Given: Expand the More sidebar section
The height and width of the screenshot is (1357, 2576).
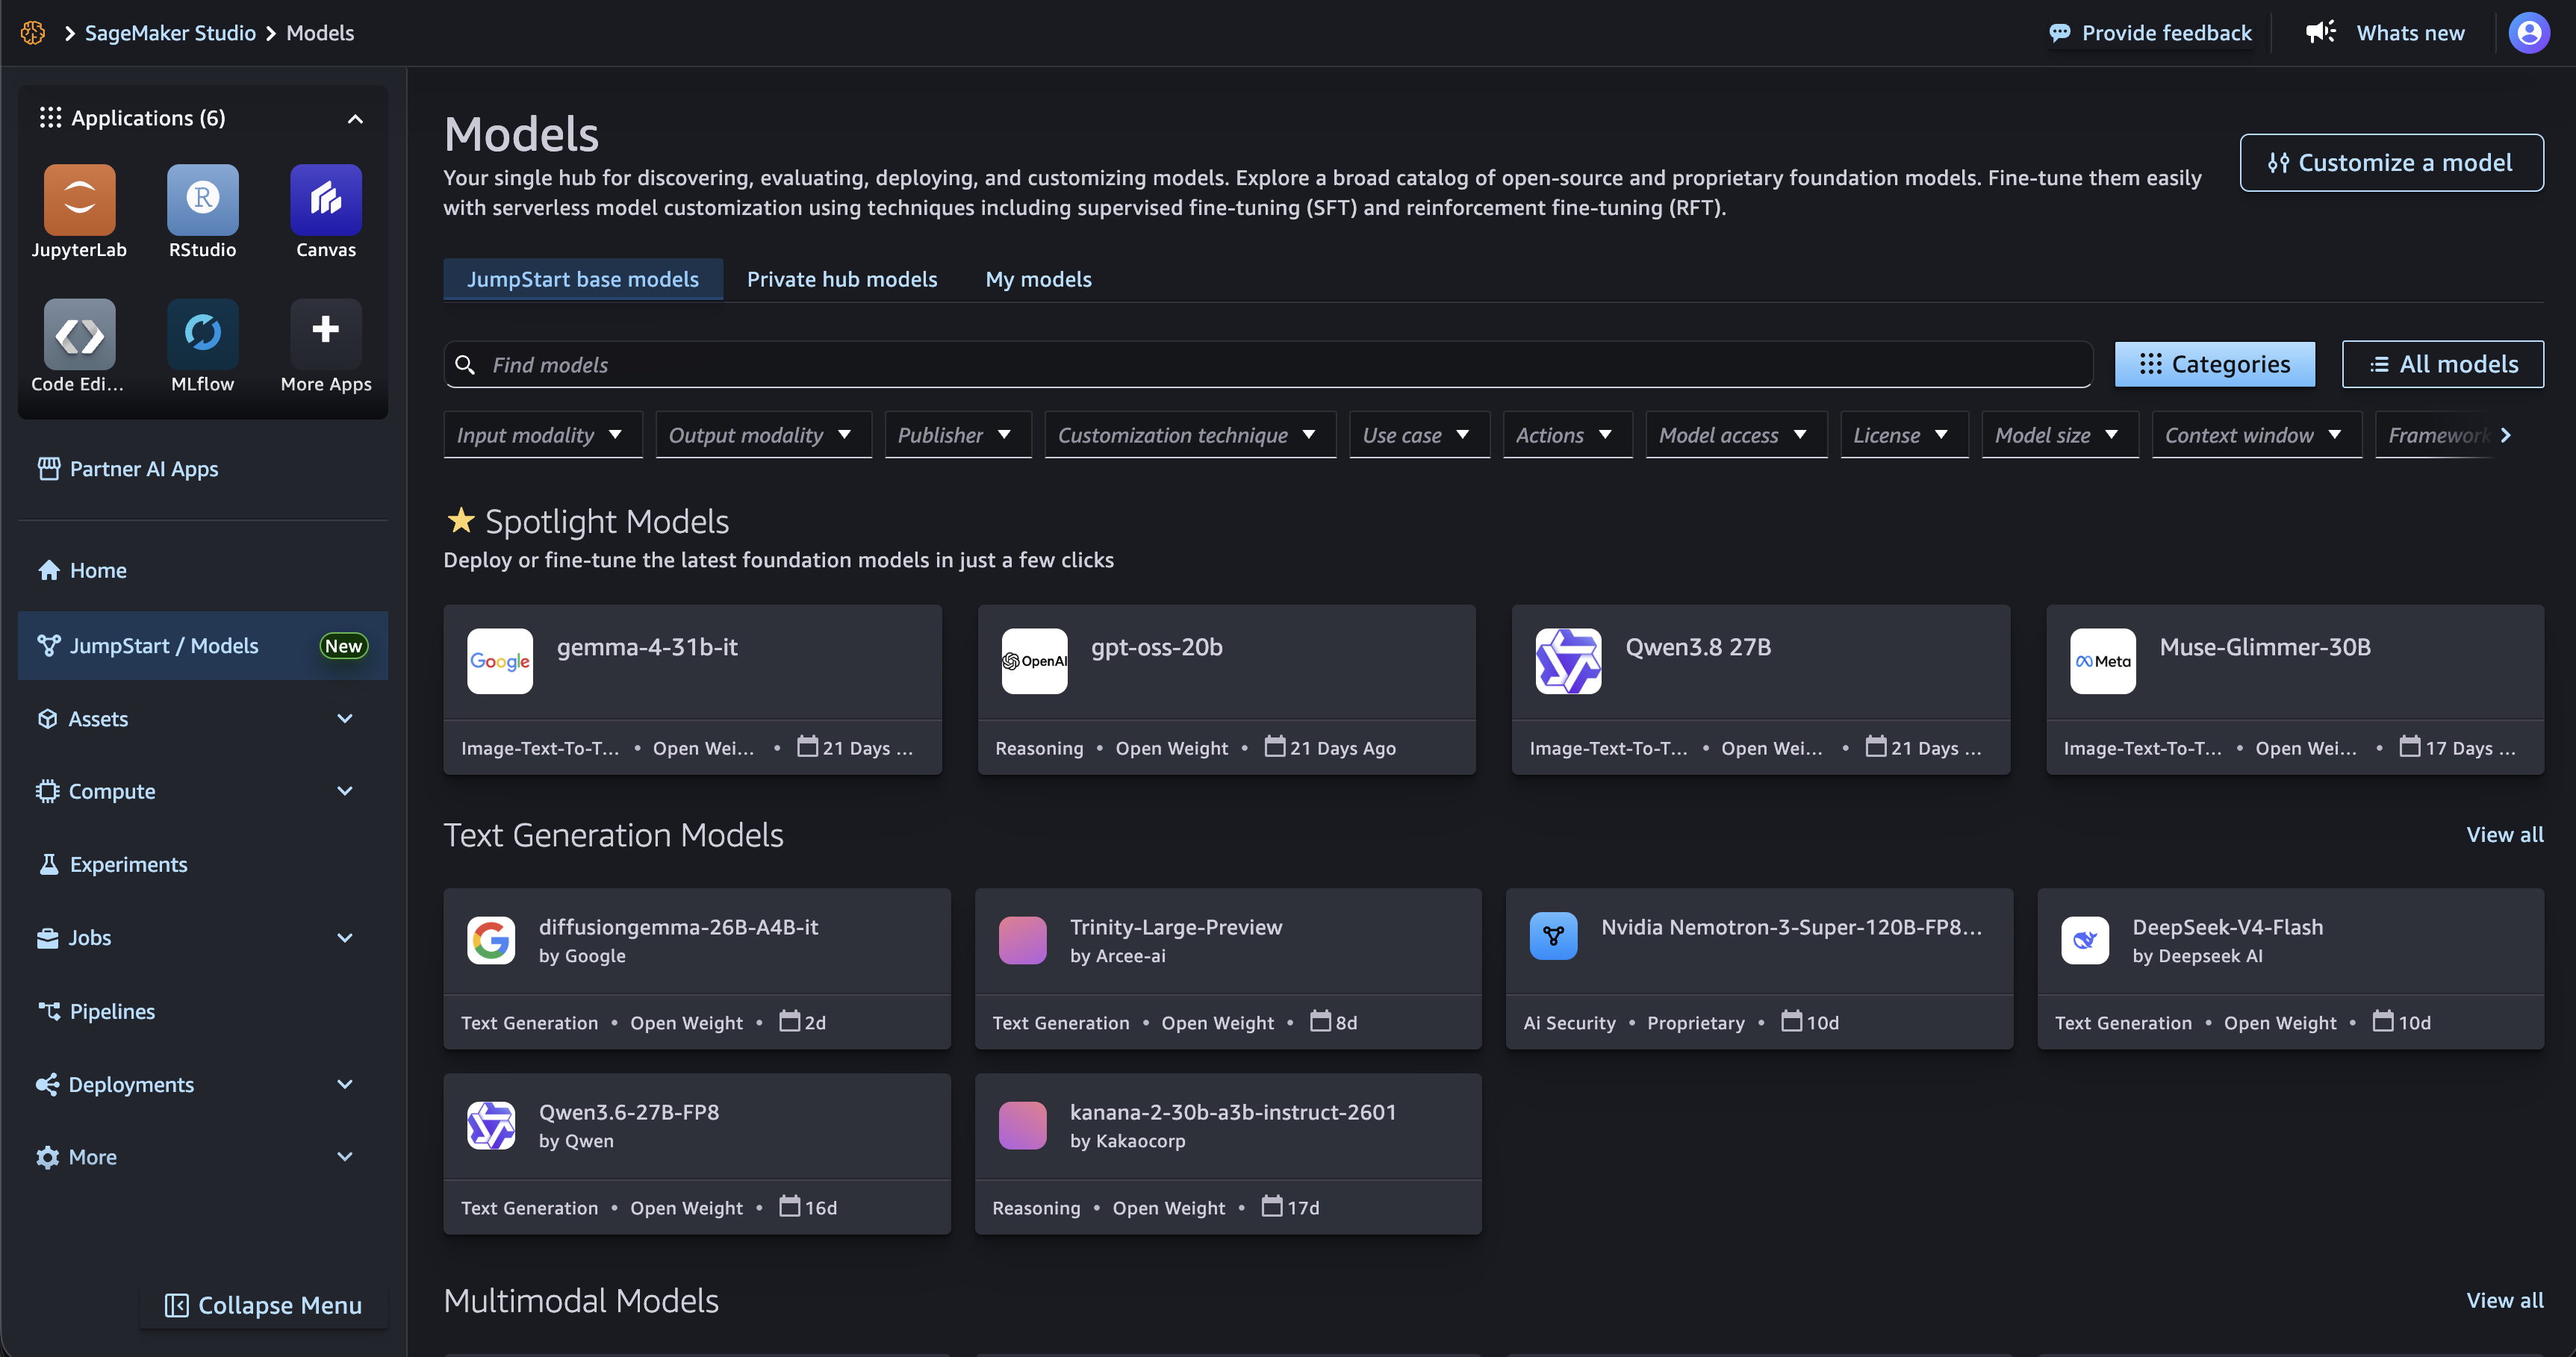Looking at the screenshot, I should (x=345, y=1156).
